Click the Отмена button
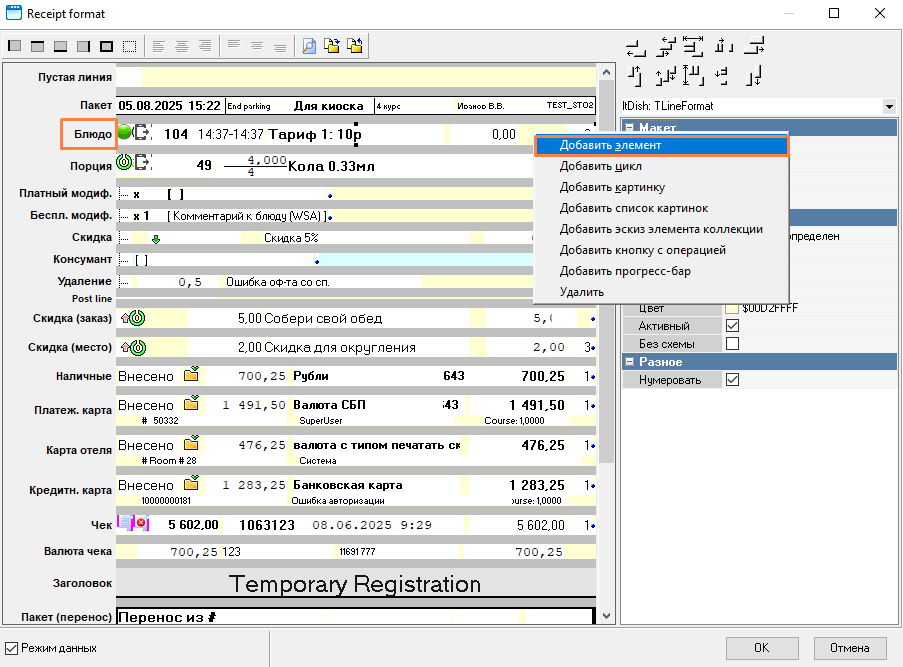Viewport: 903px width, 667px height. click(x=849, y=647)
